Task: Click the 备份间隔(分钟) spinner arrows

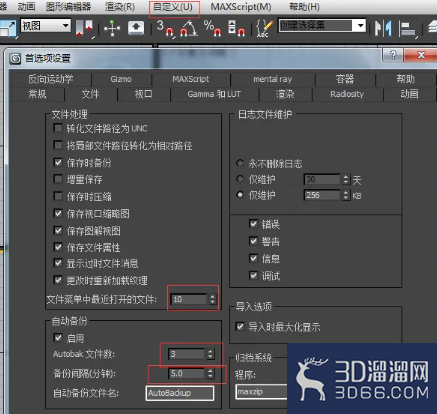Action: click(x=210, y=373)
